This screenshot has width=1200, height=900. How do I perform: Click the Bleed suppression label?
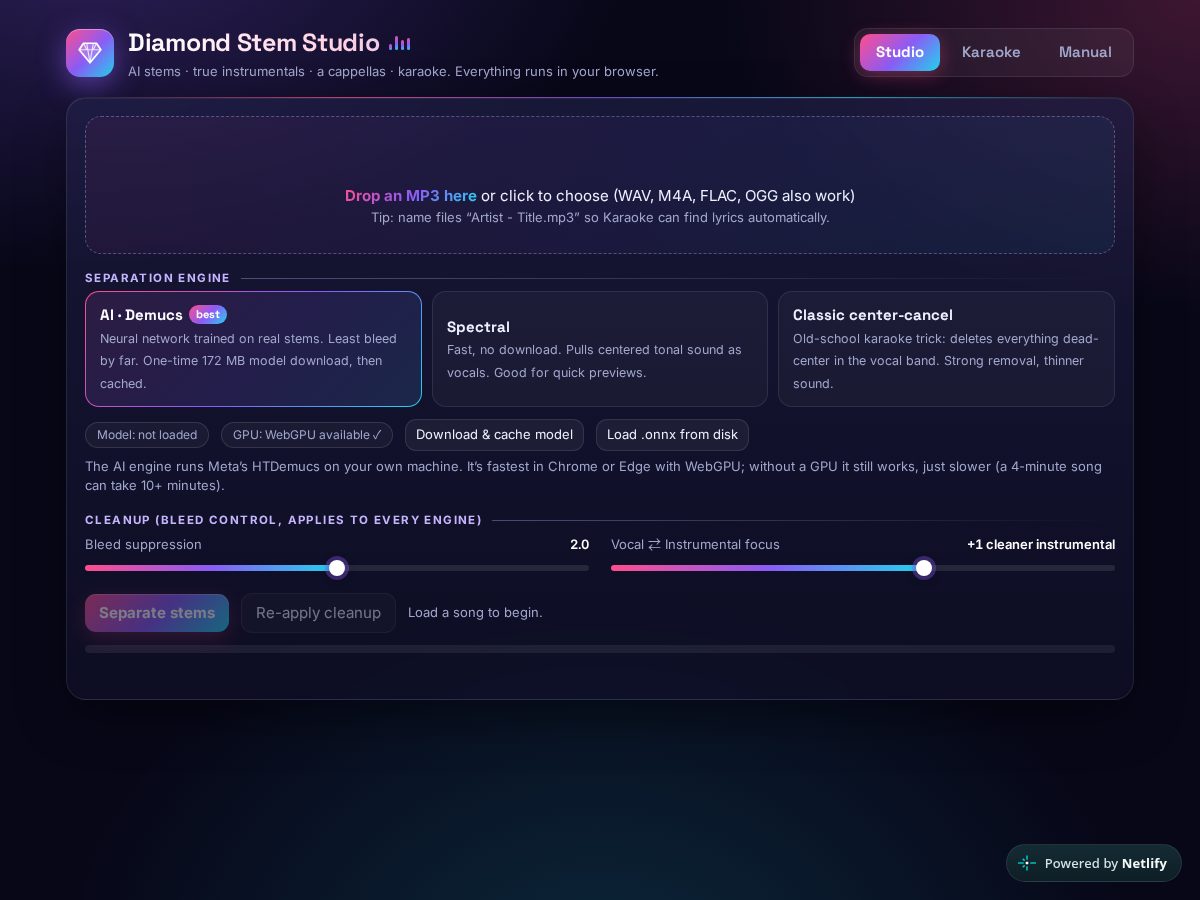(x=143, y=545)
